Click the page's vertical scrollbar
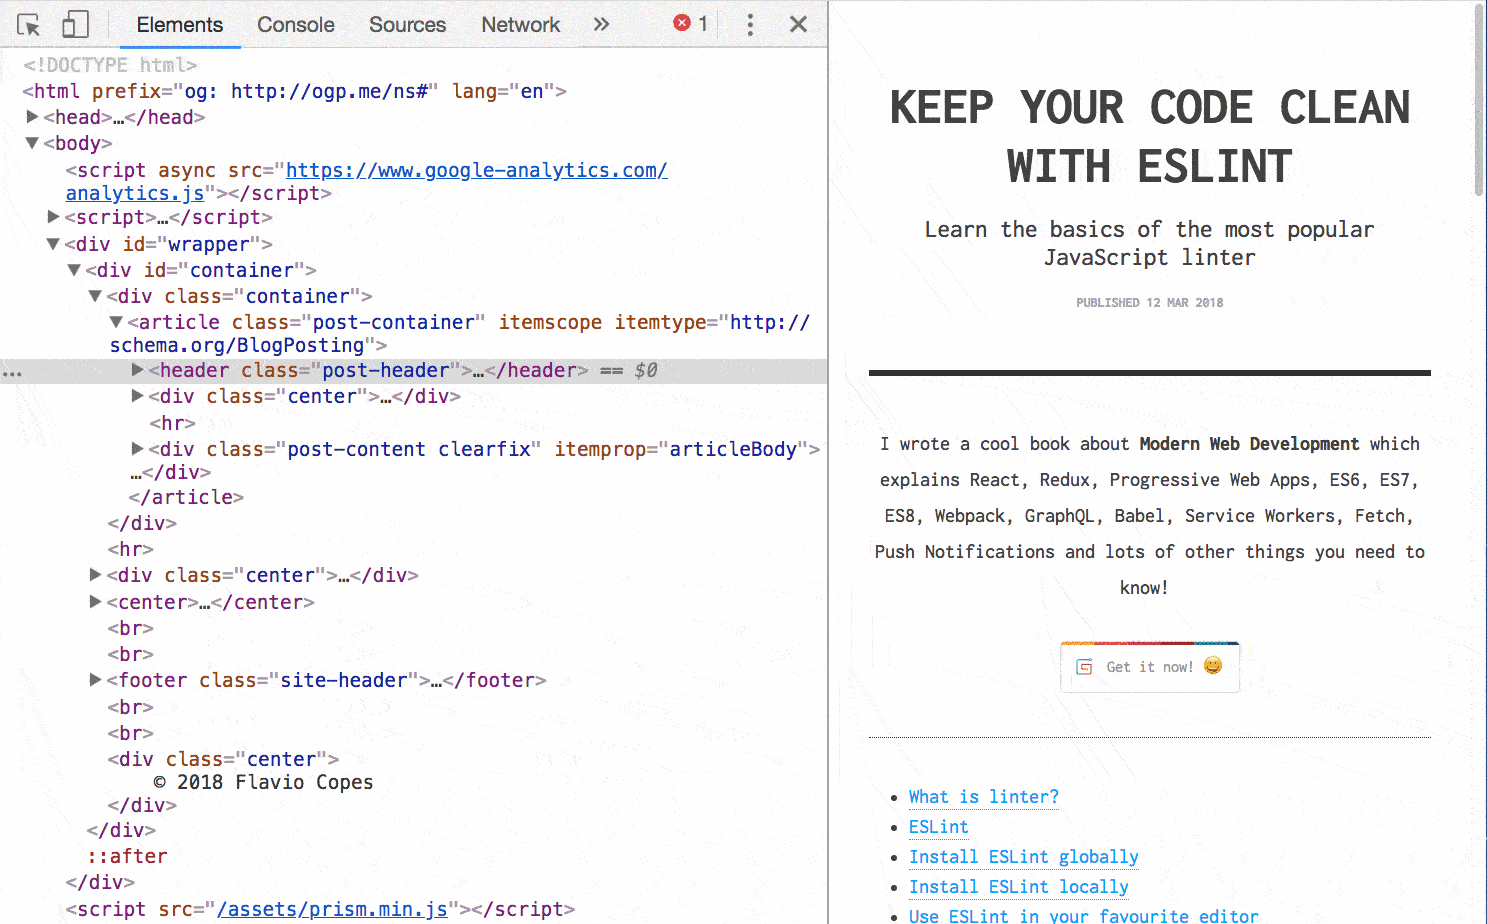Viewport: 1487px width, 924px height. tap(1479, 100)
